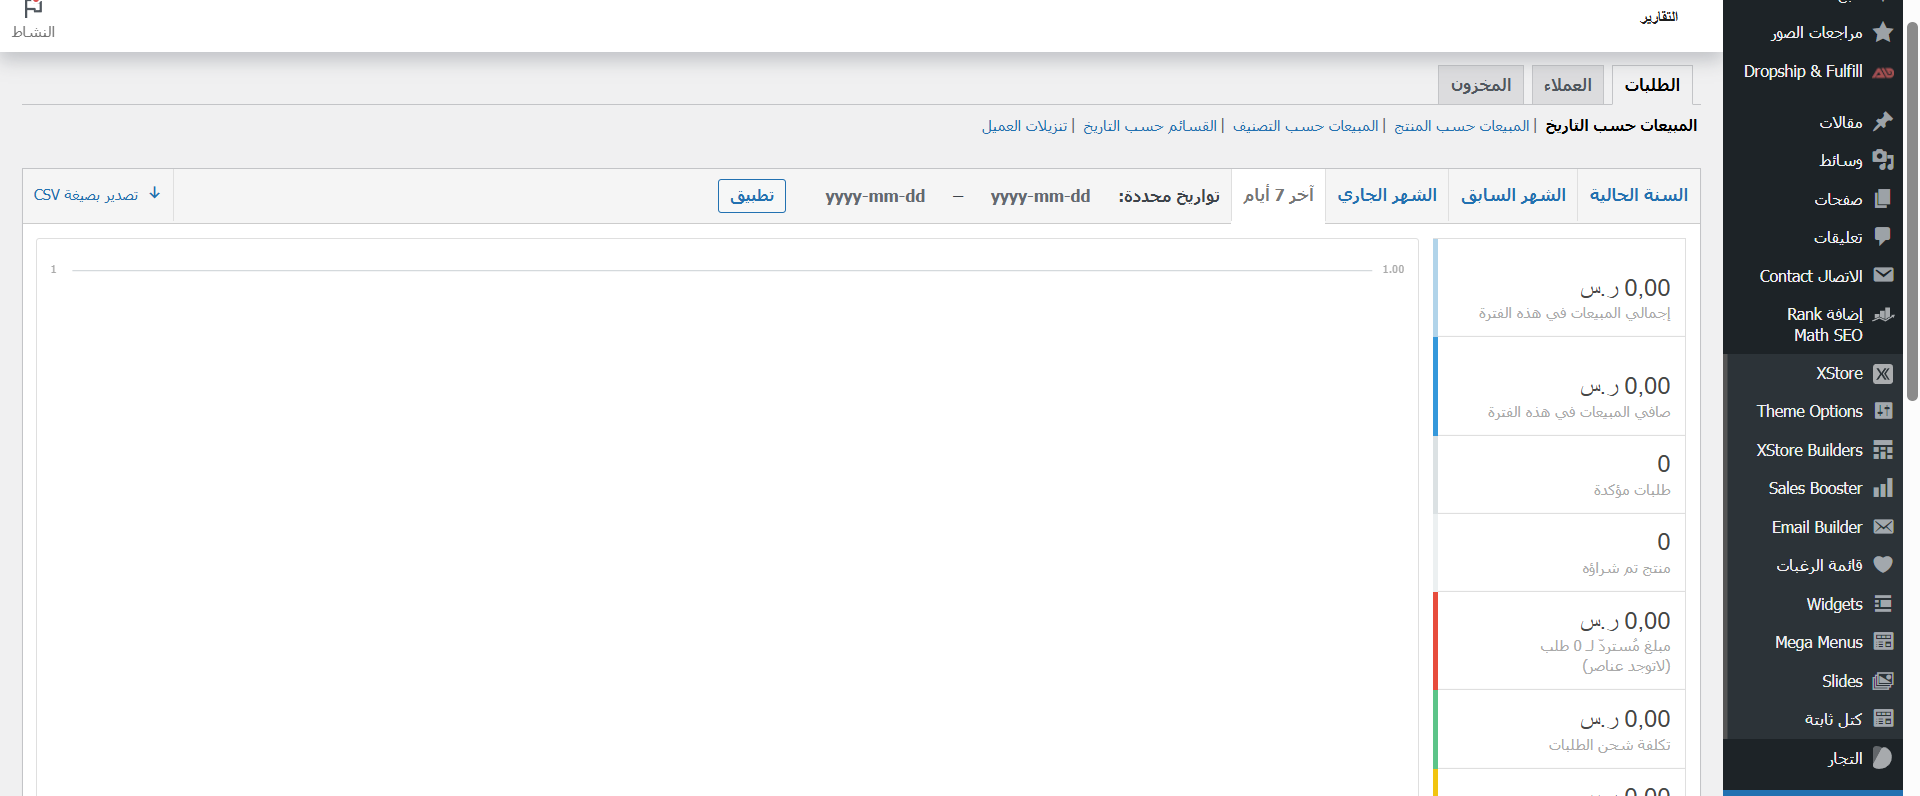The height and width of the screenshot is (796, 1920).
Task: Click the comment bubble icon beside تعليقات
Action: point(1883,237)
